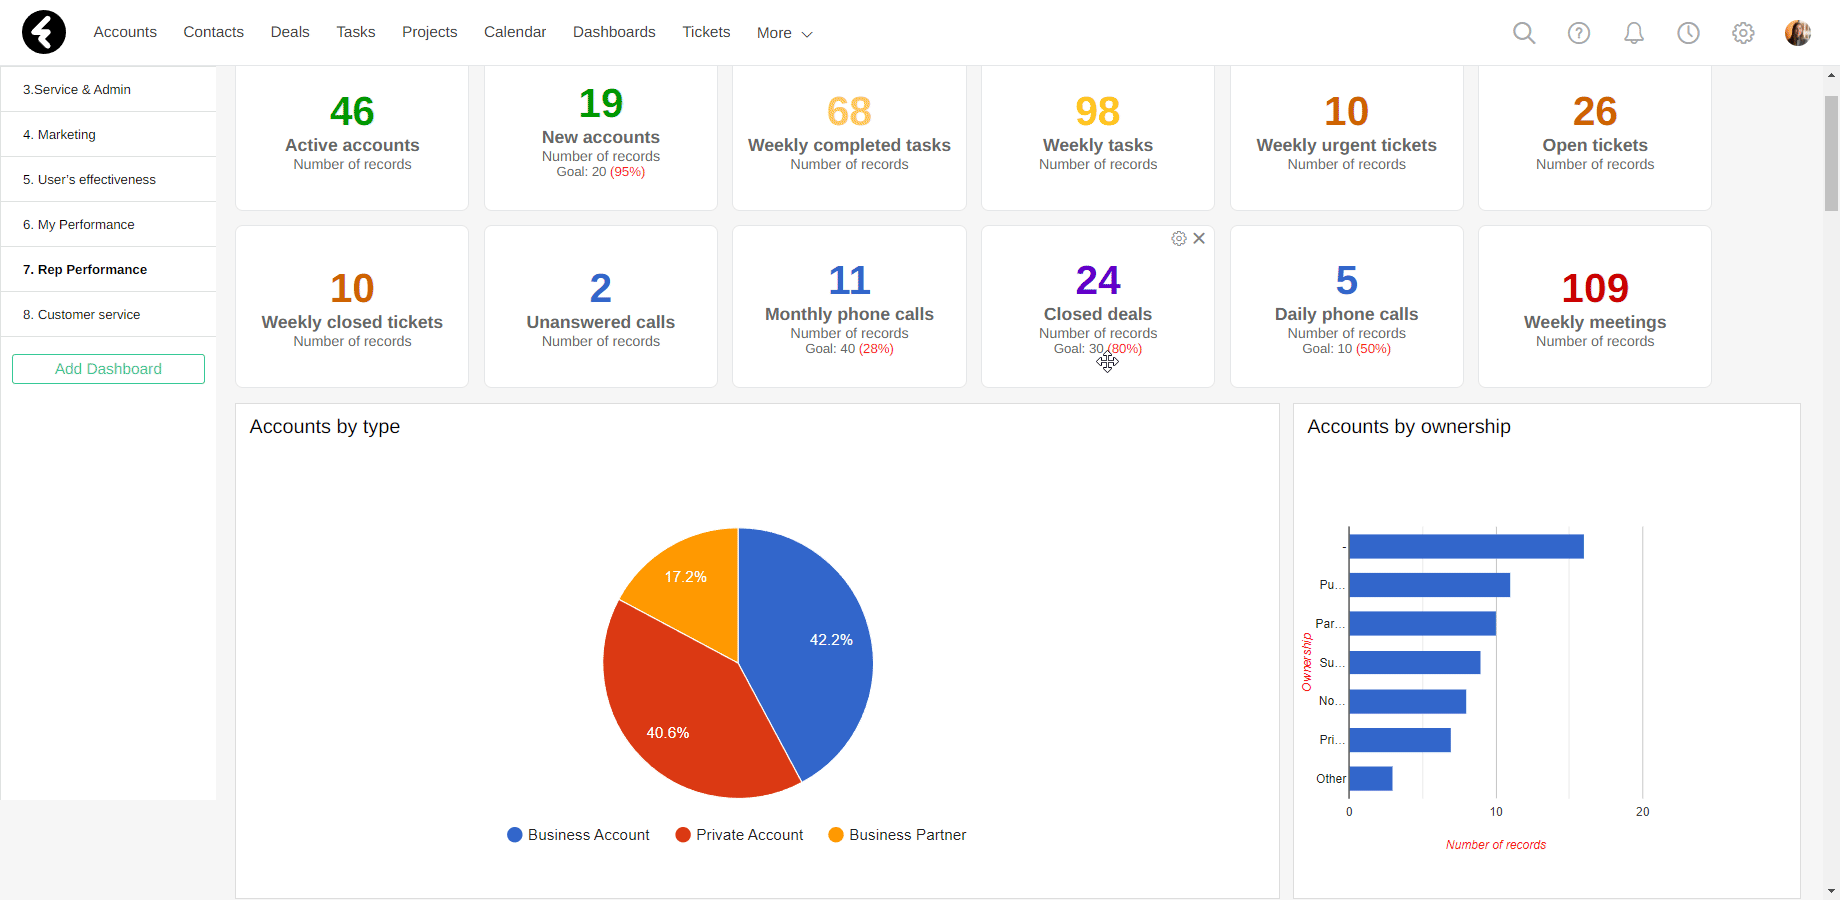Image resolution: width=1840 pixels, height=900 pixels.
Task: Click the 'Su...' ownership bar
Action: pos(1414,662)
